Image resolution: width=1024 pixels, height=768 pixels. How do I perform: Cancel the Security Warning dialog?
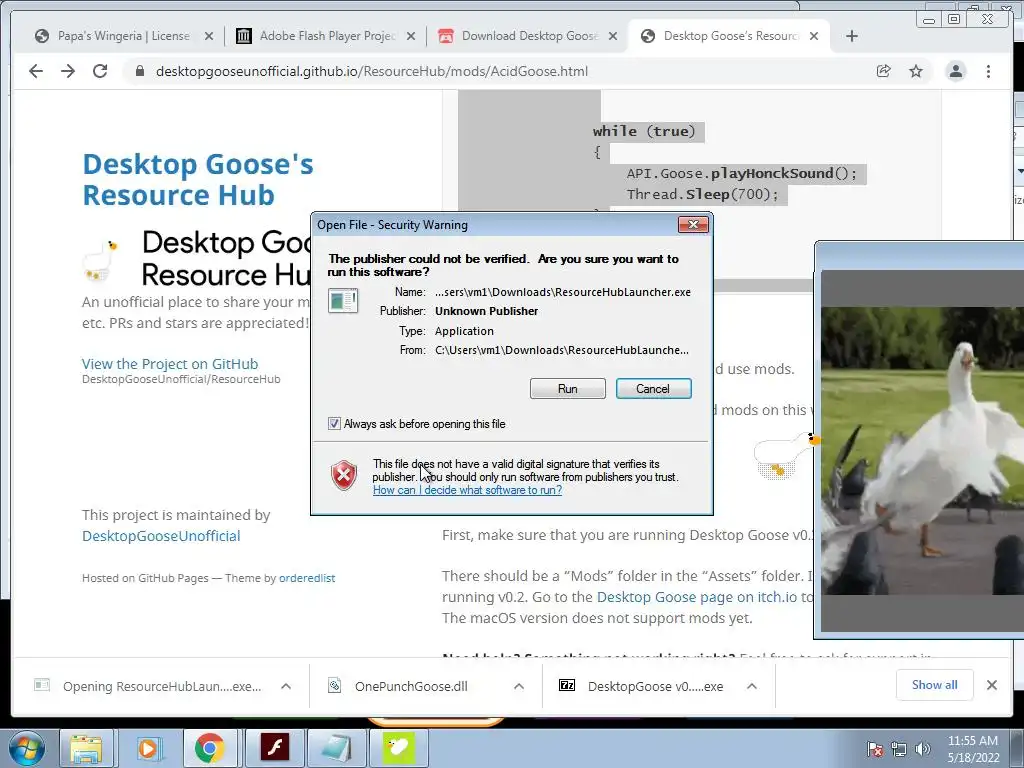653,389
